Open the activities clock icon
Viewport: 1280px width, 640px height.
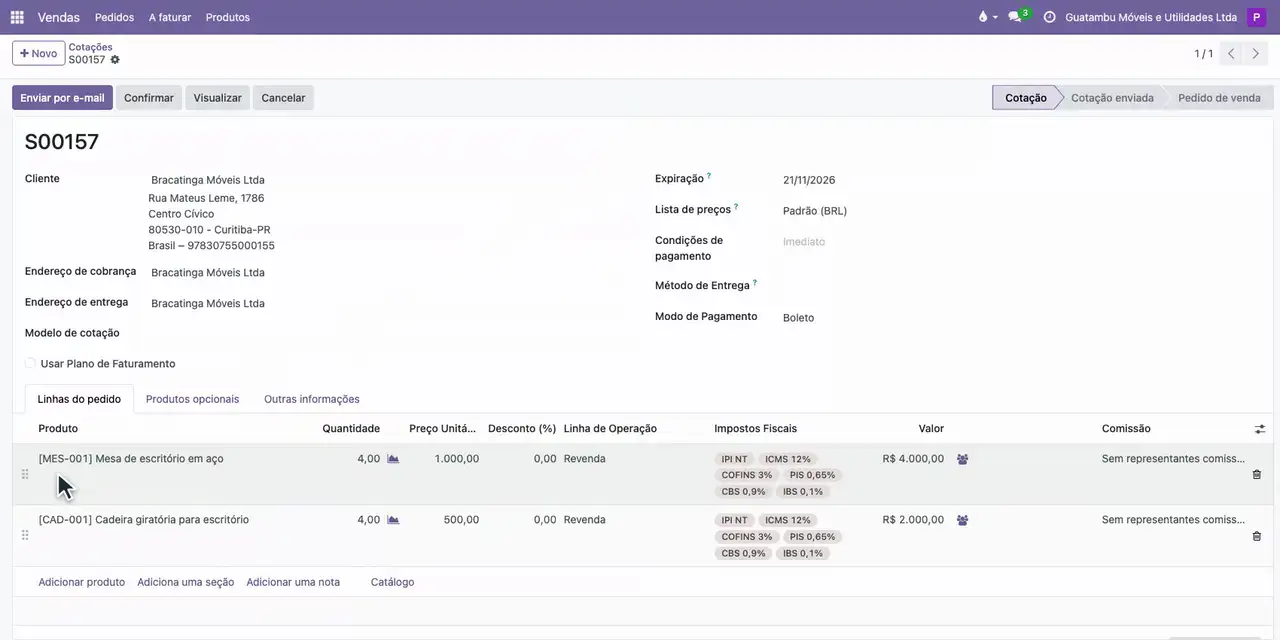pyautogui.click(x=1049, y=17)
